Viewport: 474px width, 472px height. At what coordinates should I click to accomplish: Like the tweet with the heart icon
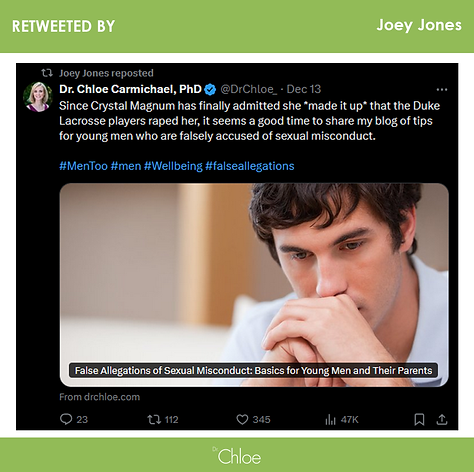coord(242,419)
